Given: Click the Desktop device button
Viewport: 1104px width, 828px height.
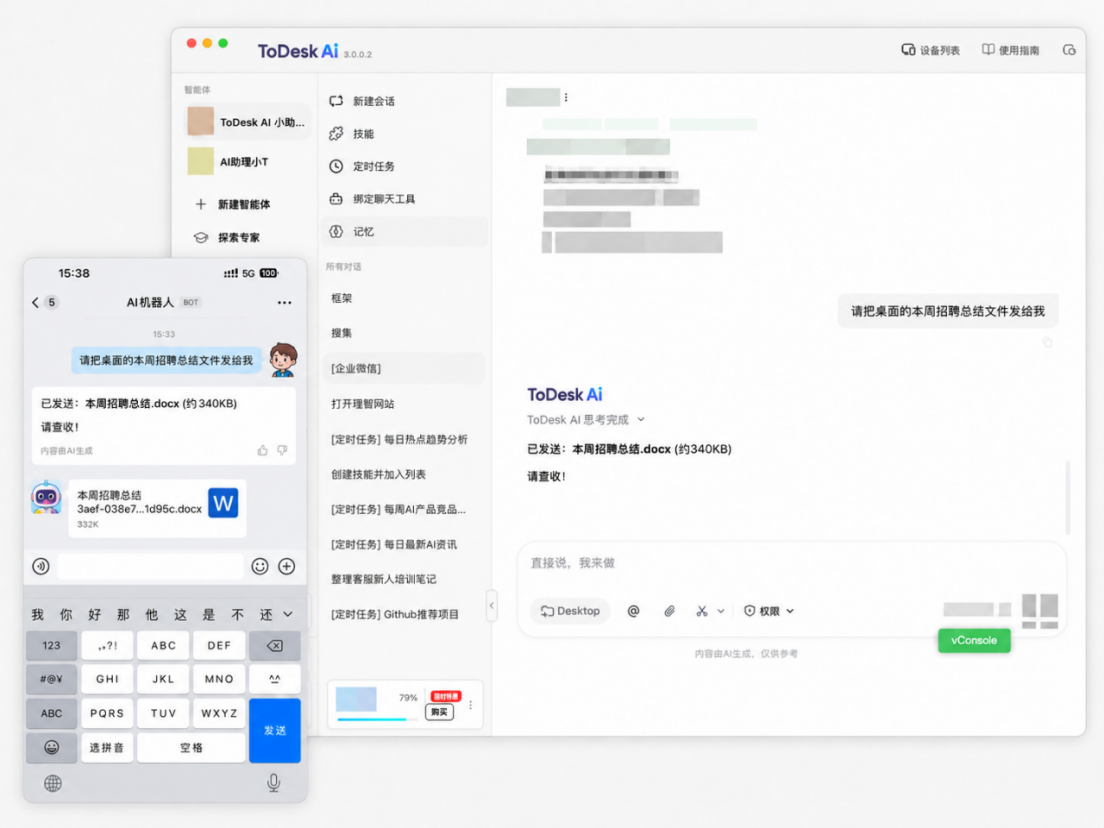Looking at the screenshot, I should [x=570, y=611].
